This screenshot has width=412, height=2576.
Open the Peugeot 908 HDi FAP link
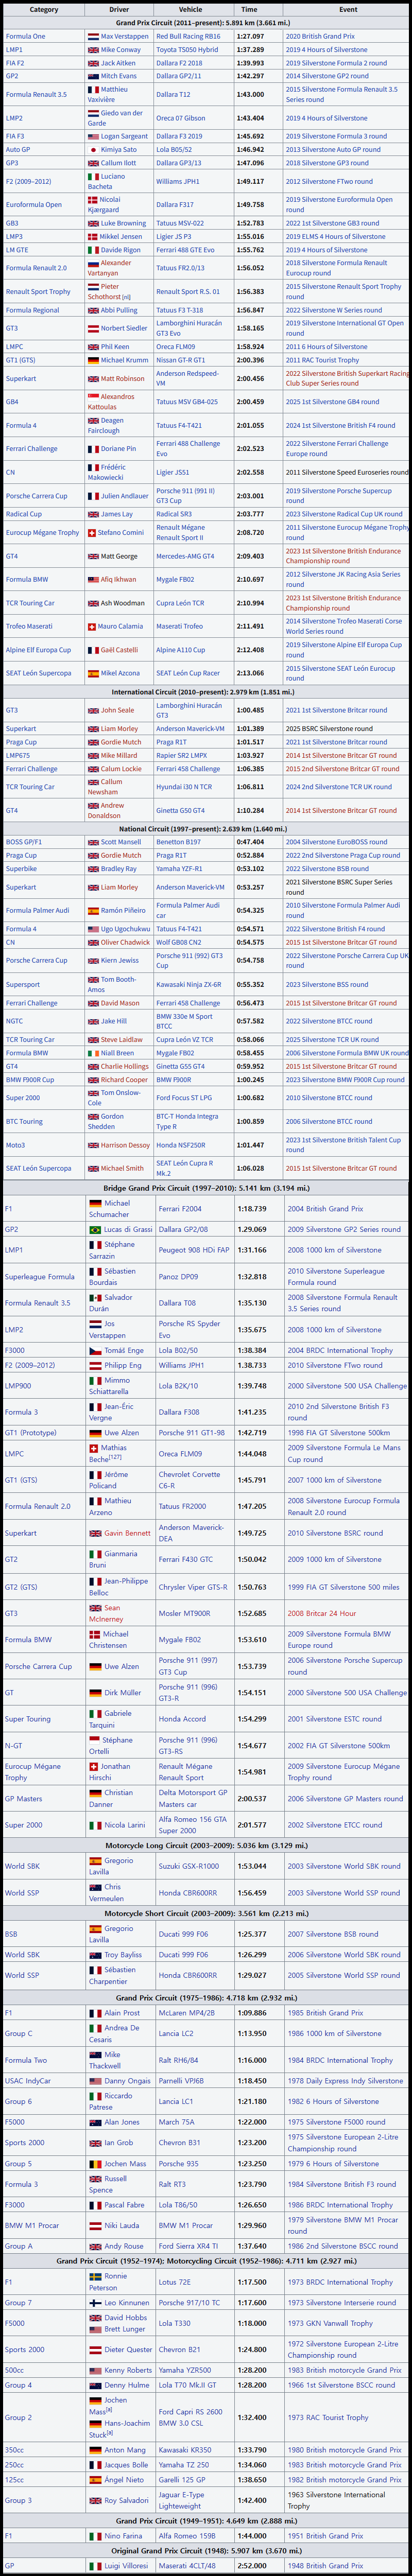click(x=193, y=1250)
